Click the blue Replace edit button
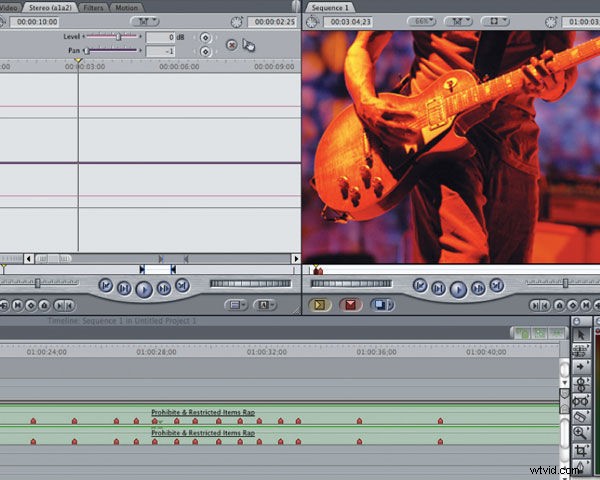Screen dimensions: 600x480 point(380,304)
